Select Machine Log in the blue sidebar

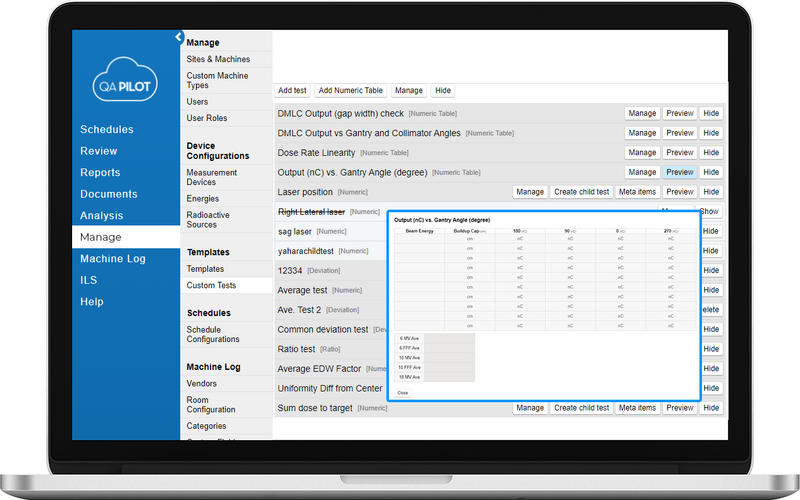112,259
